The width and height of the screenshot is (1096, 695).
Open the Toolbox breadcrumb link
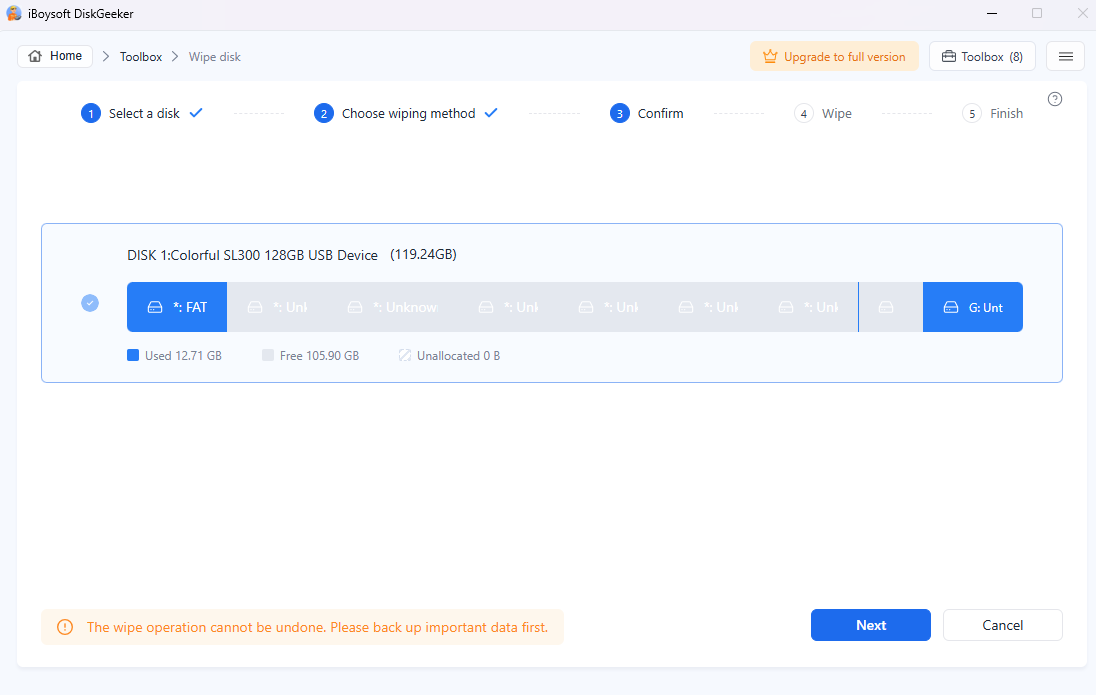(140, 57)
